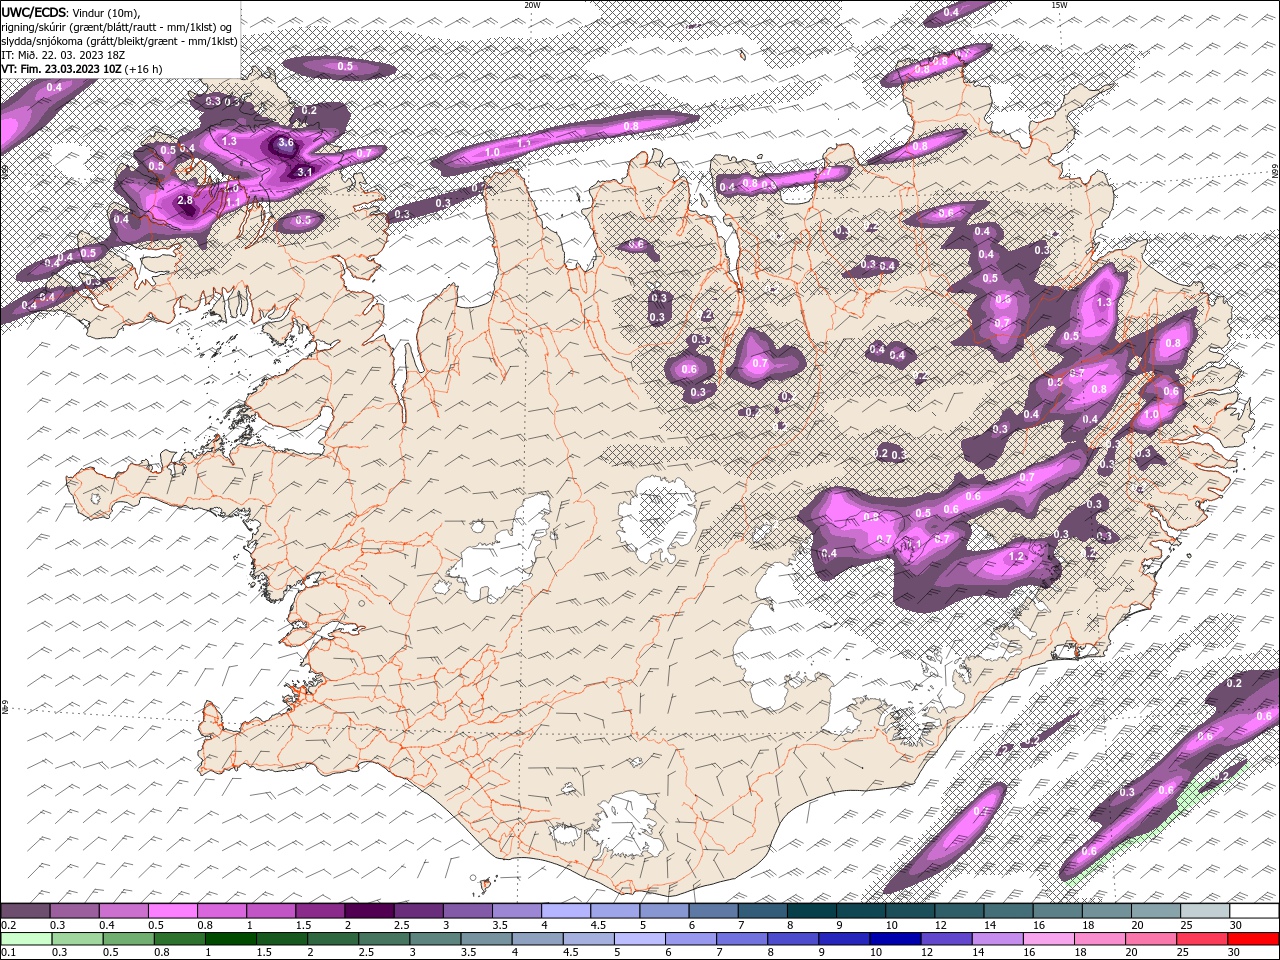1280x960 pixels.
Task: Click the darkest purple 2 snow legend swatch
Action: (369, 910)
